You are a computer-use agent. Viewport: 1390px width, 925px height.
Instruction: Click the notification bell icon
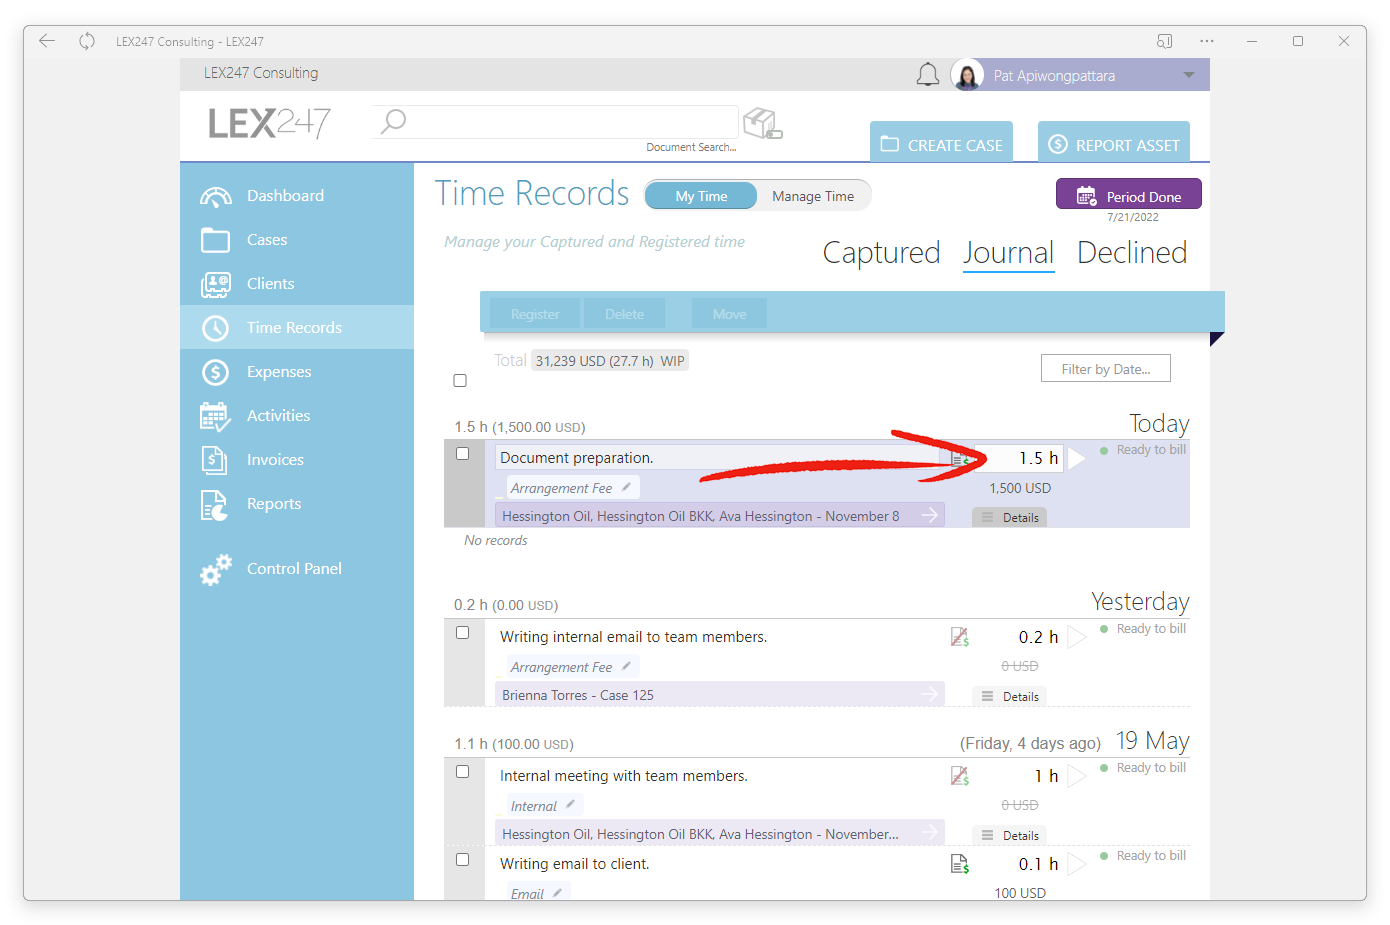click(x=928, y=75)
